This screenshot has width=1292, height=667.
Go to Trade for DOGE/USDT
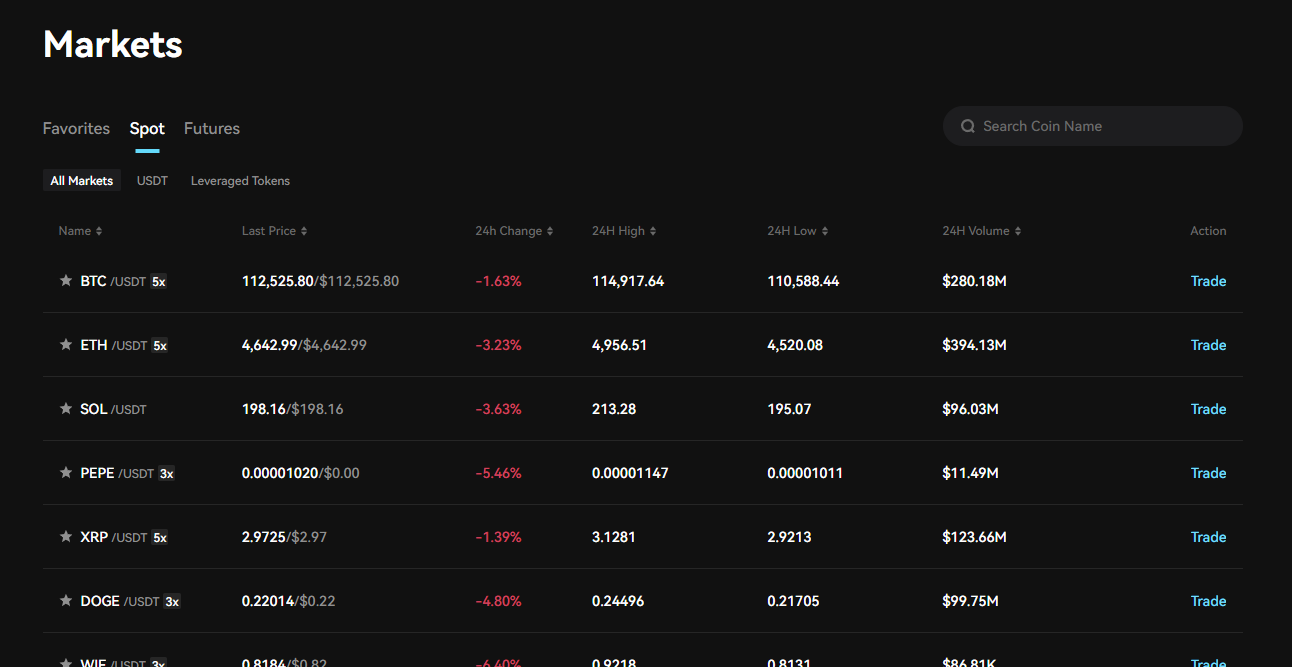1208,601
